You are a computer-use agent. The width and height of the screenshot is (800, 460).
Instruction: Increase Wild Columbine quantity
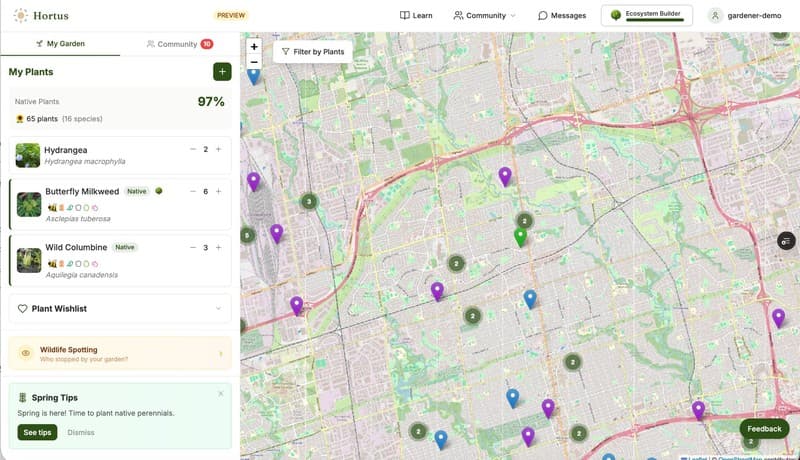[218, 247]
